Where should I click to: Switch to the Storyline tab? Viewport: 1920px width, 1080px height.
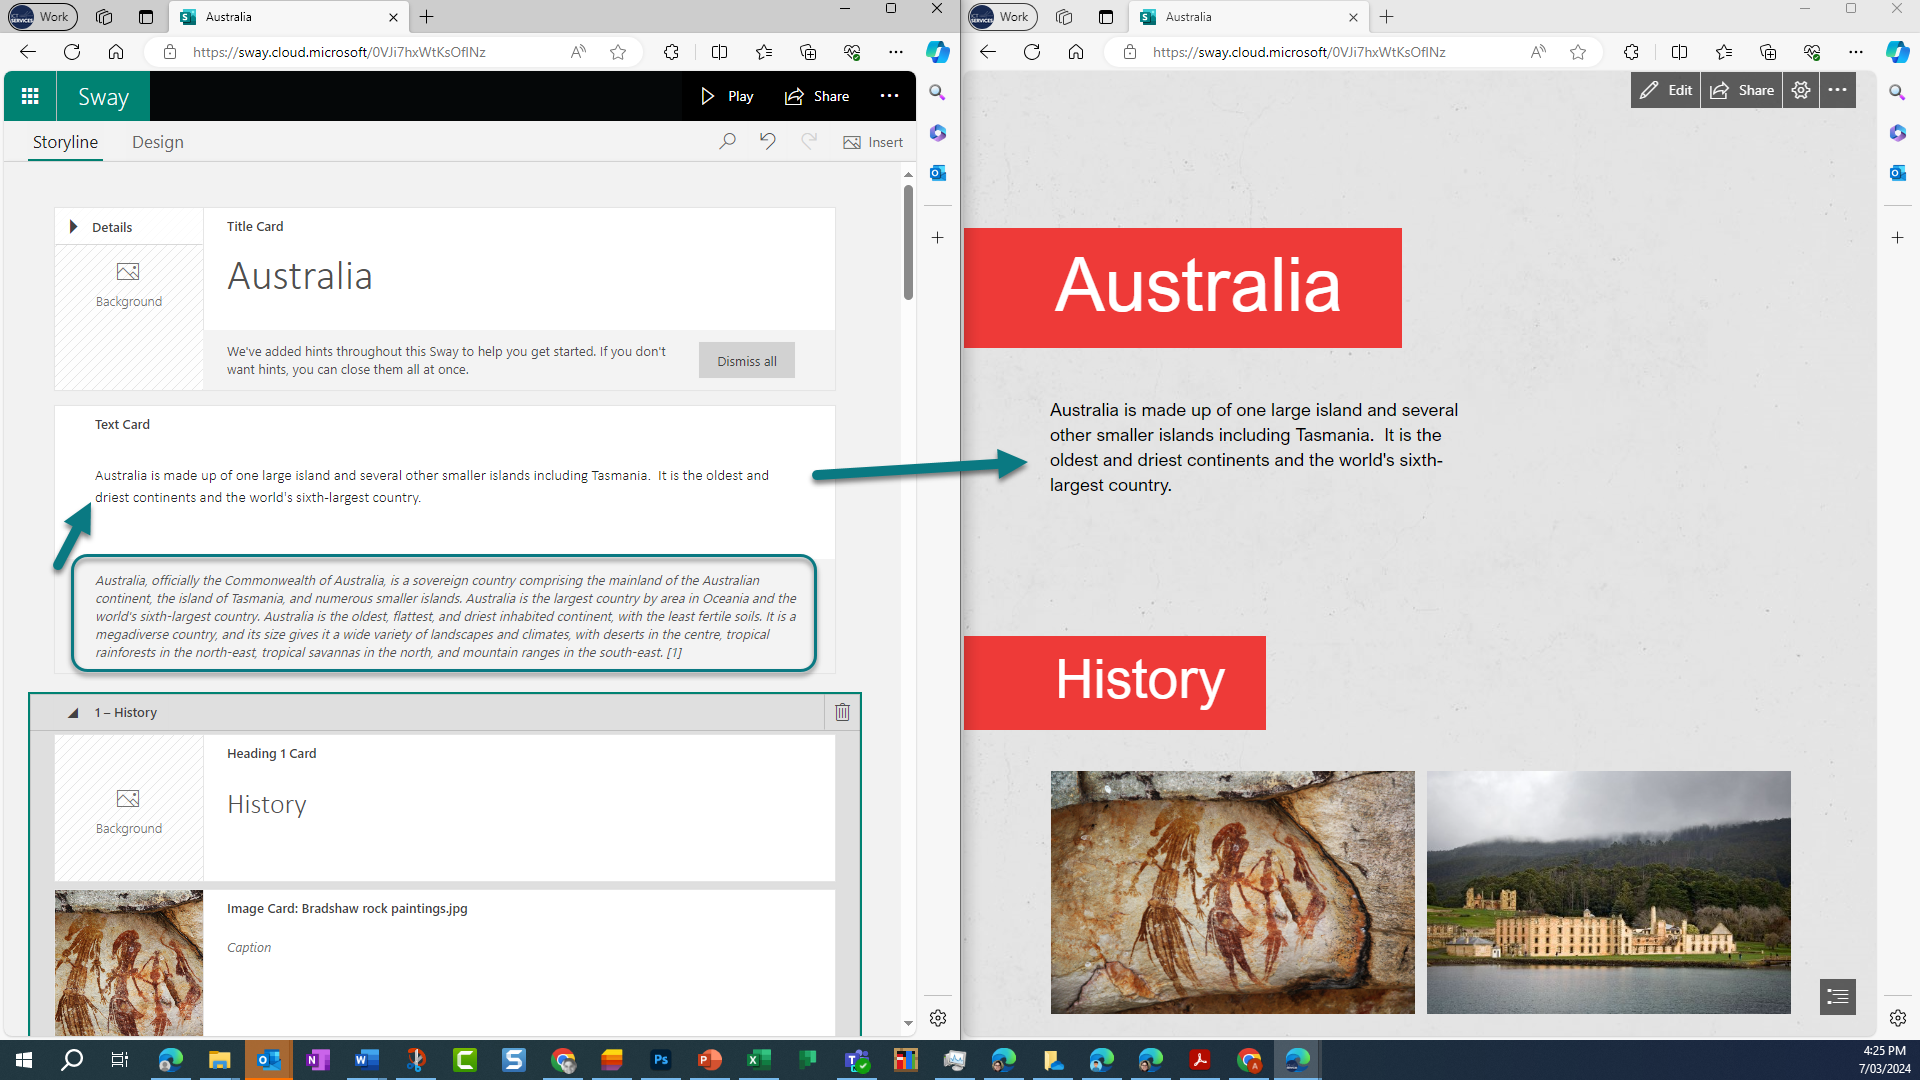[65, 142]
